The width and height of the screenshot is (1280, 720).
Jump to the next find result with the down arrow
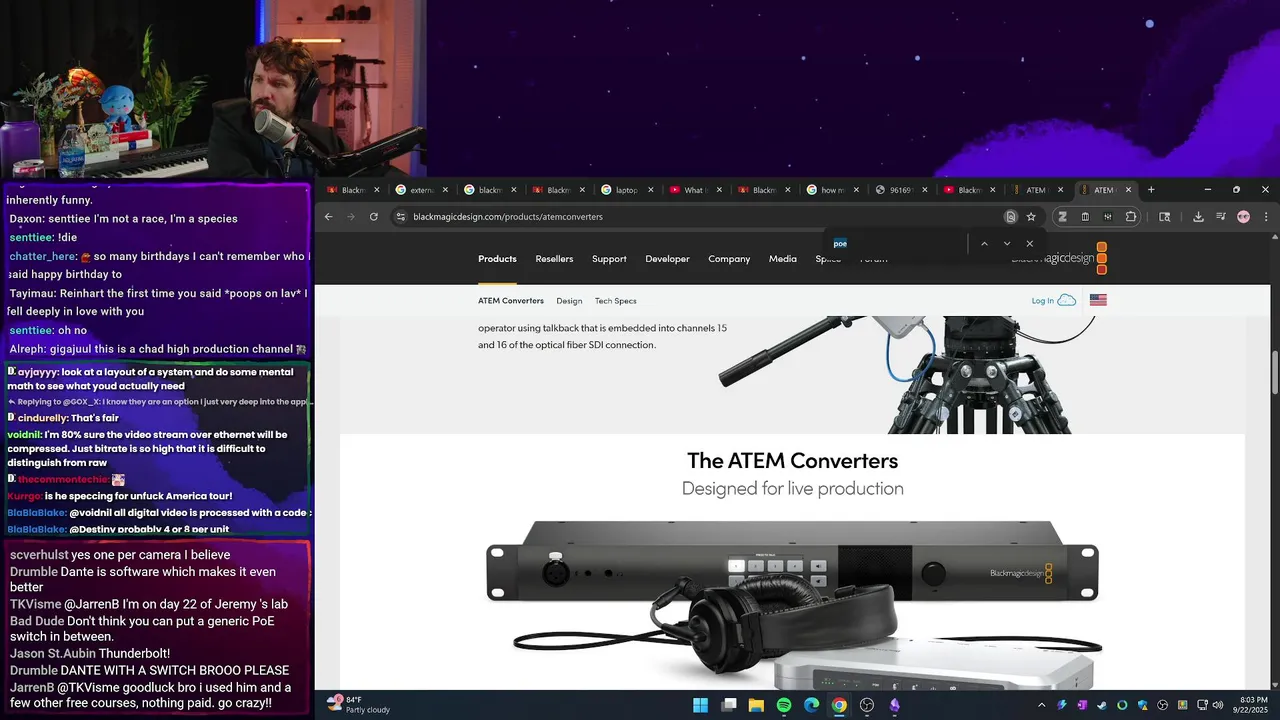(x=1007, y=244)
